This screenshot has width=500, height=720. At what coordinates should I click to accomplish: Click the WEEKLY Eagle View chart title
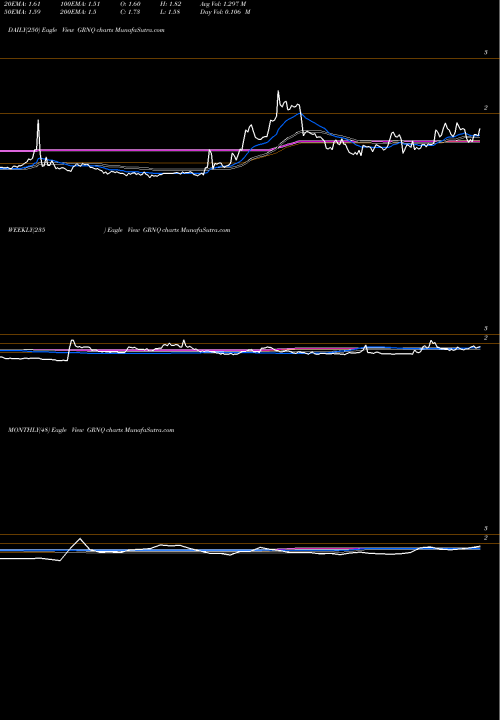[119, 230]
